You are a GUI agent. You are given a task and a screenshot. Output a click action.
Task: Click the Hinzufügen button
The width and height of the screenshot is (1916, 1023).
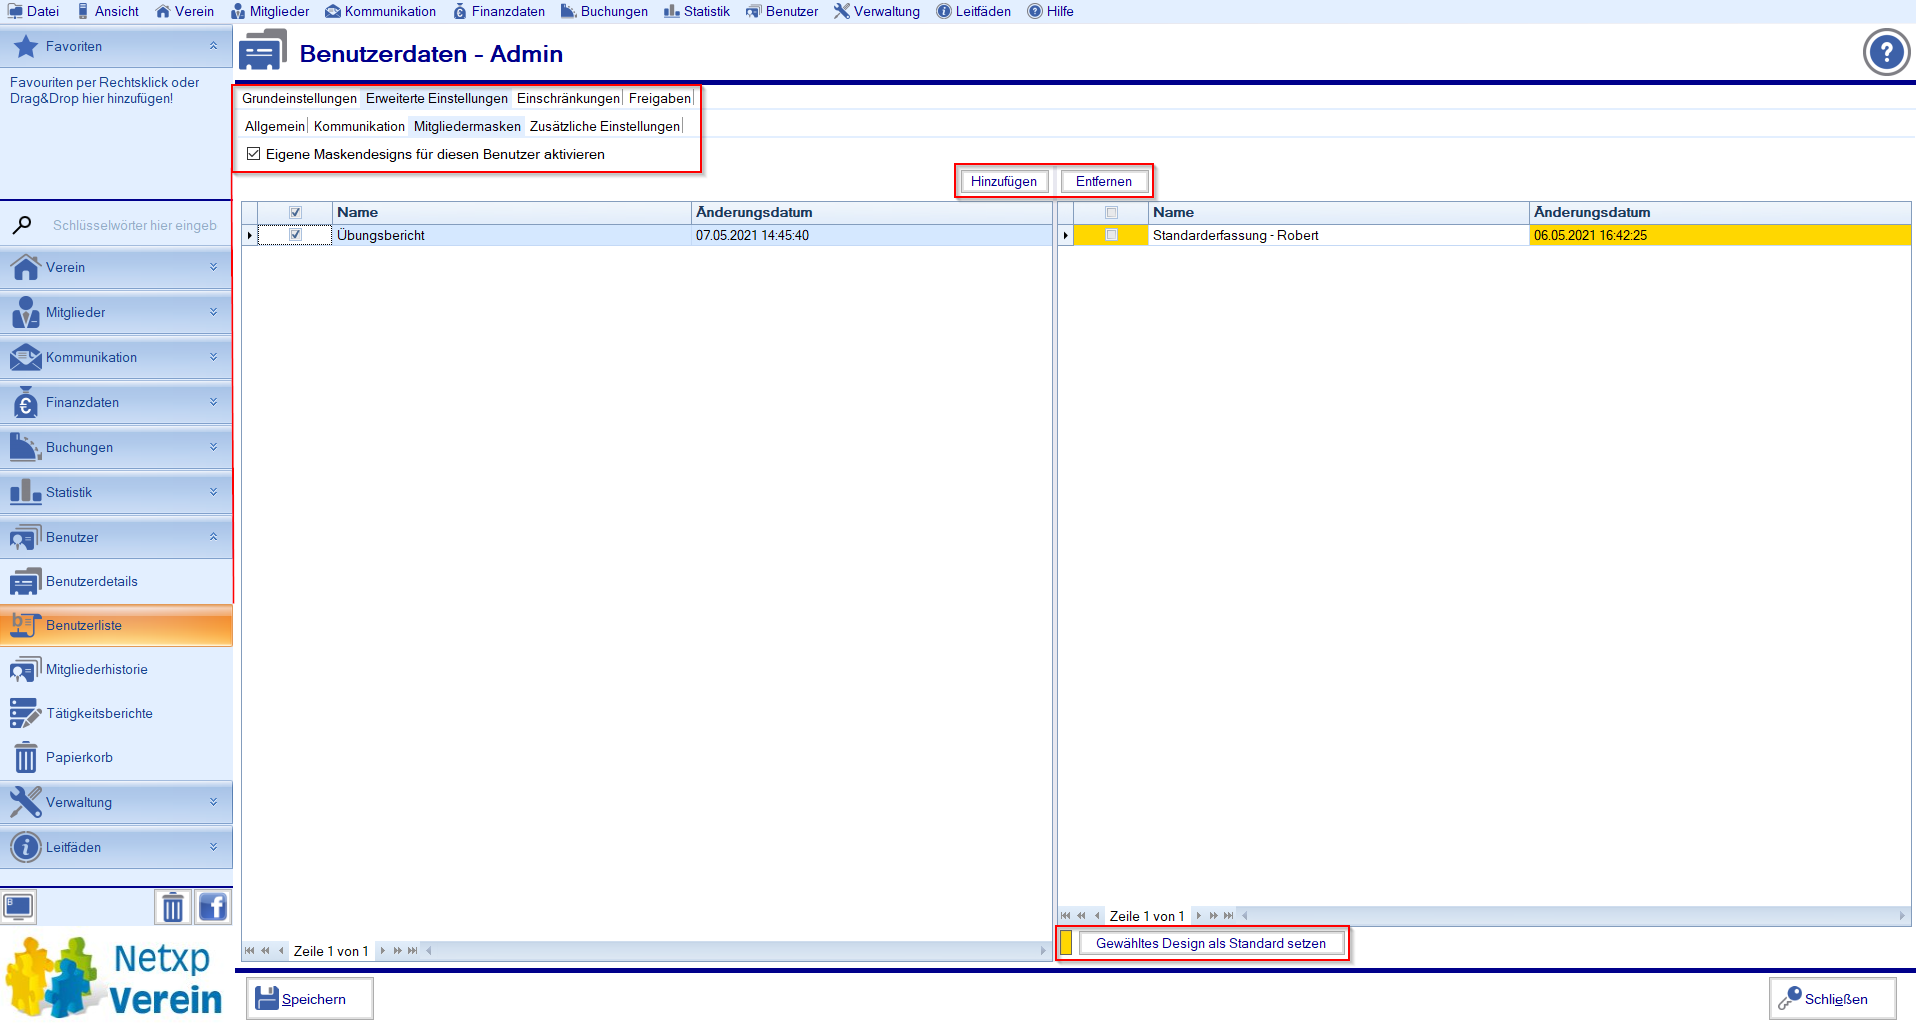1003,181
